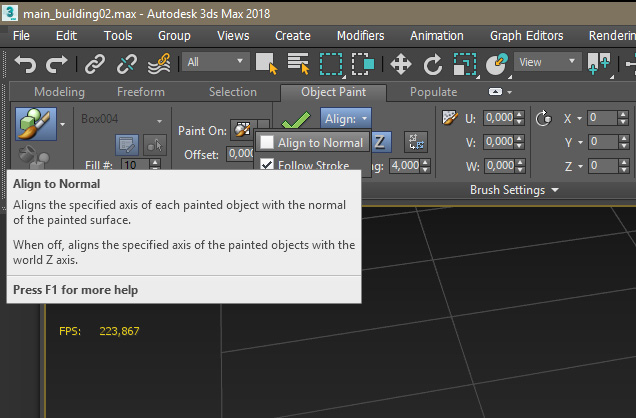
Task: Activate the Select Object tool
Action: click(266, 64)
